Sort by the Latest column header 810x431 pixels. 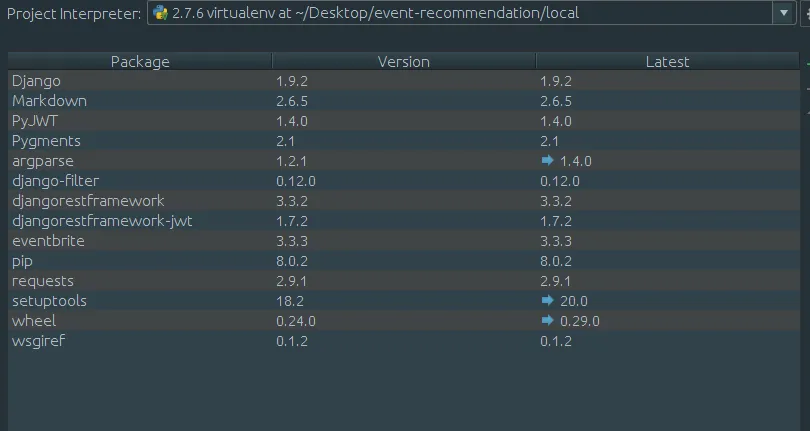[667, 61]
